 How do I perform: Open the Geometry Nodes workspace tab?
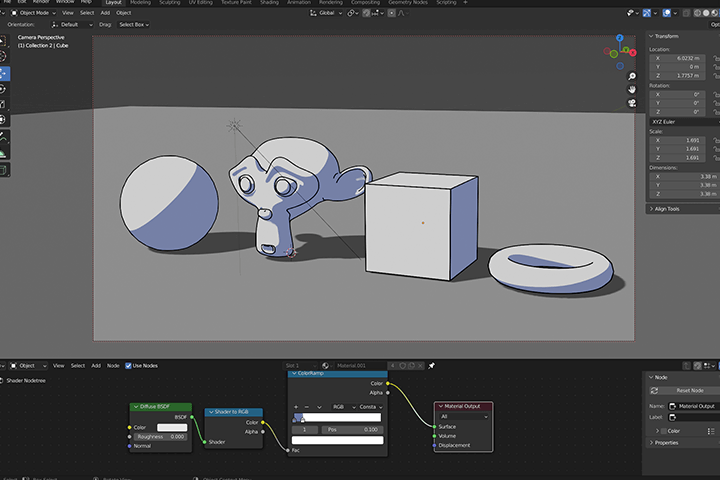(408, 2)
